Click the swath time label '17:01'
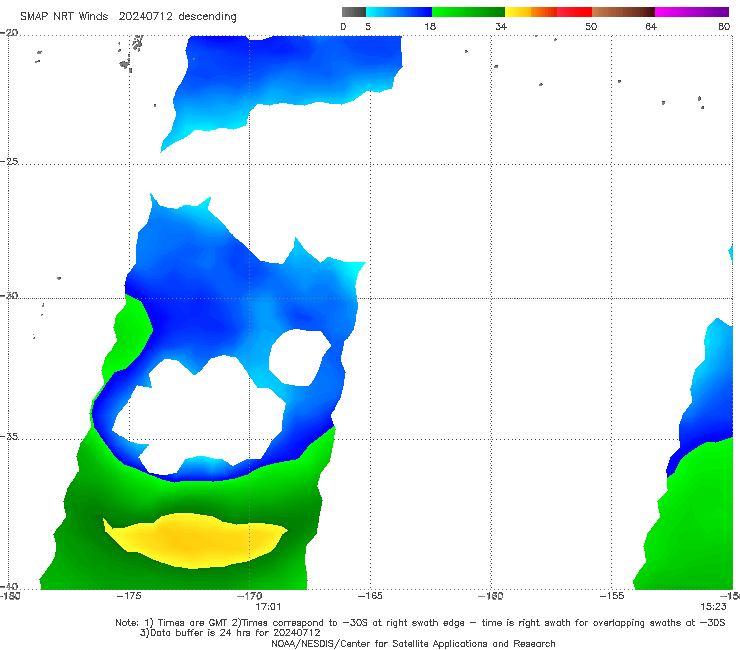The height and width of the screenshot is (650, 740). tap(268, 607)
